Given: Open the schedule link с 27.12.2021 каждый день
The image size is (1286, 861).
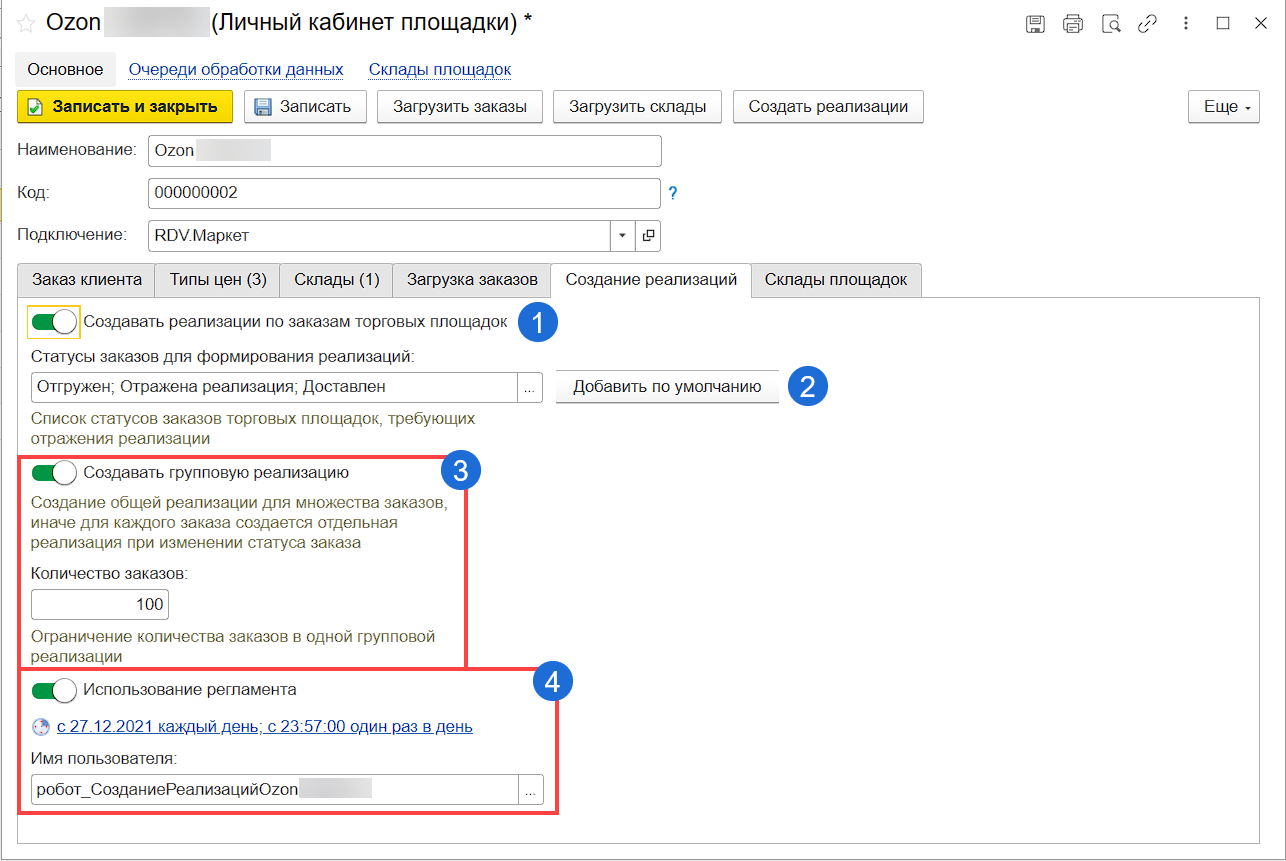Looking at the screenshot, I should coord(265,727).
